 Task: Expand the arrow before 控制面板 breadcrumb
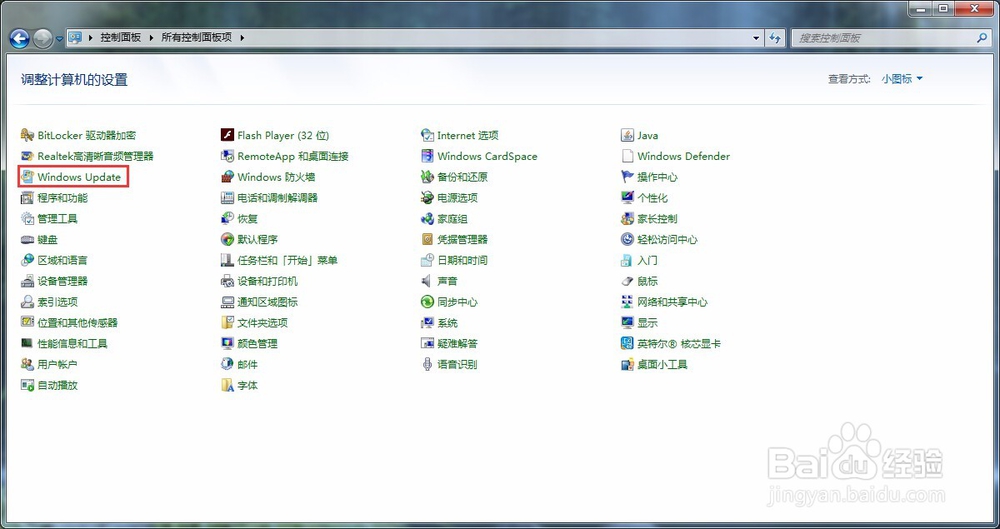coord(90,38)
